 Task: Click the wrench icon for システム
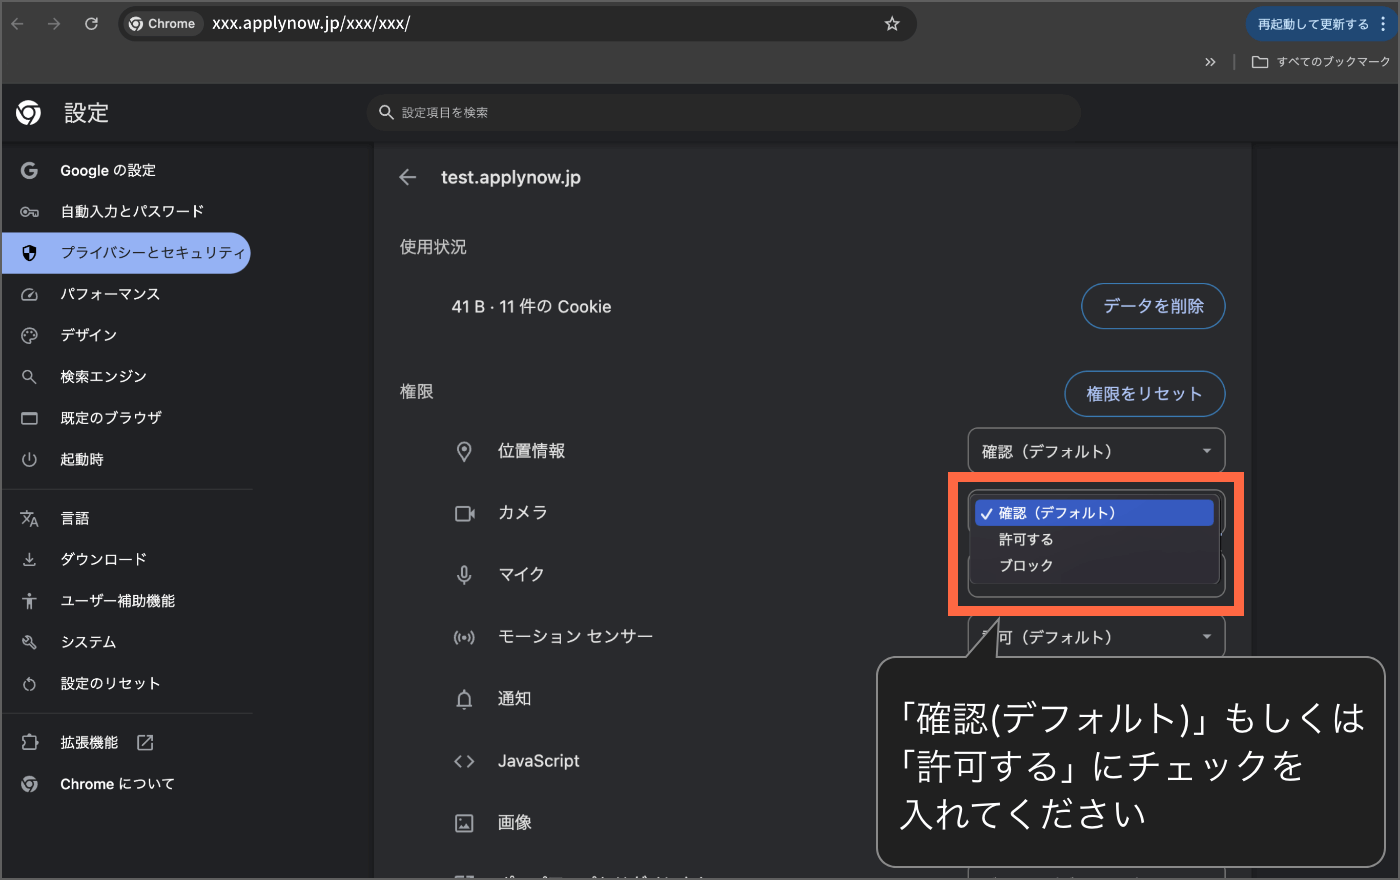tap(29, 642)
